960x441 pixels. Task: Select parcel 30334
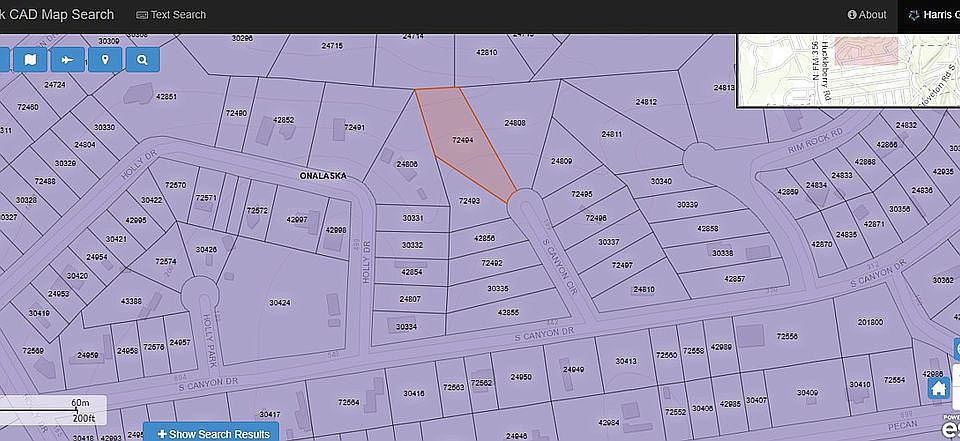pyautogui.click(x=406, y=327)
